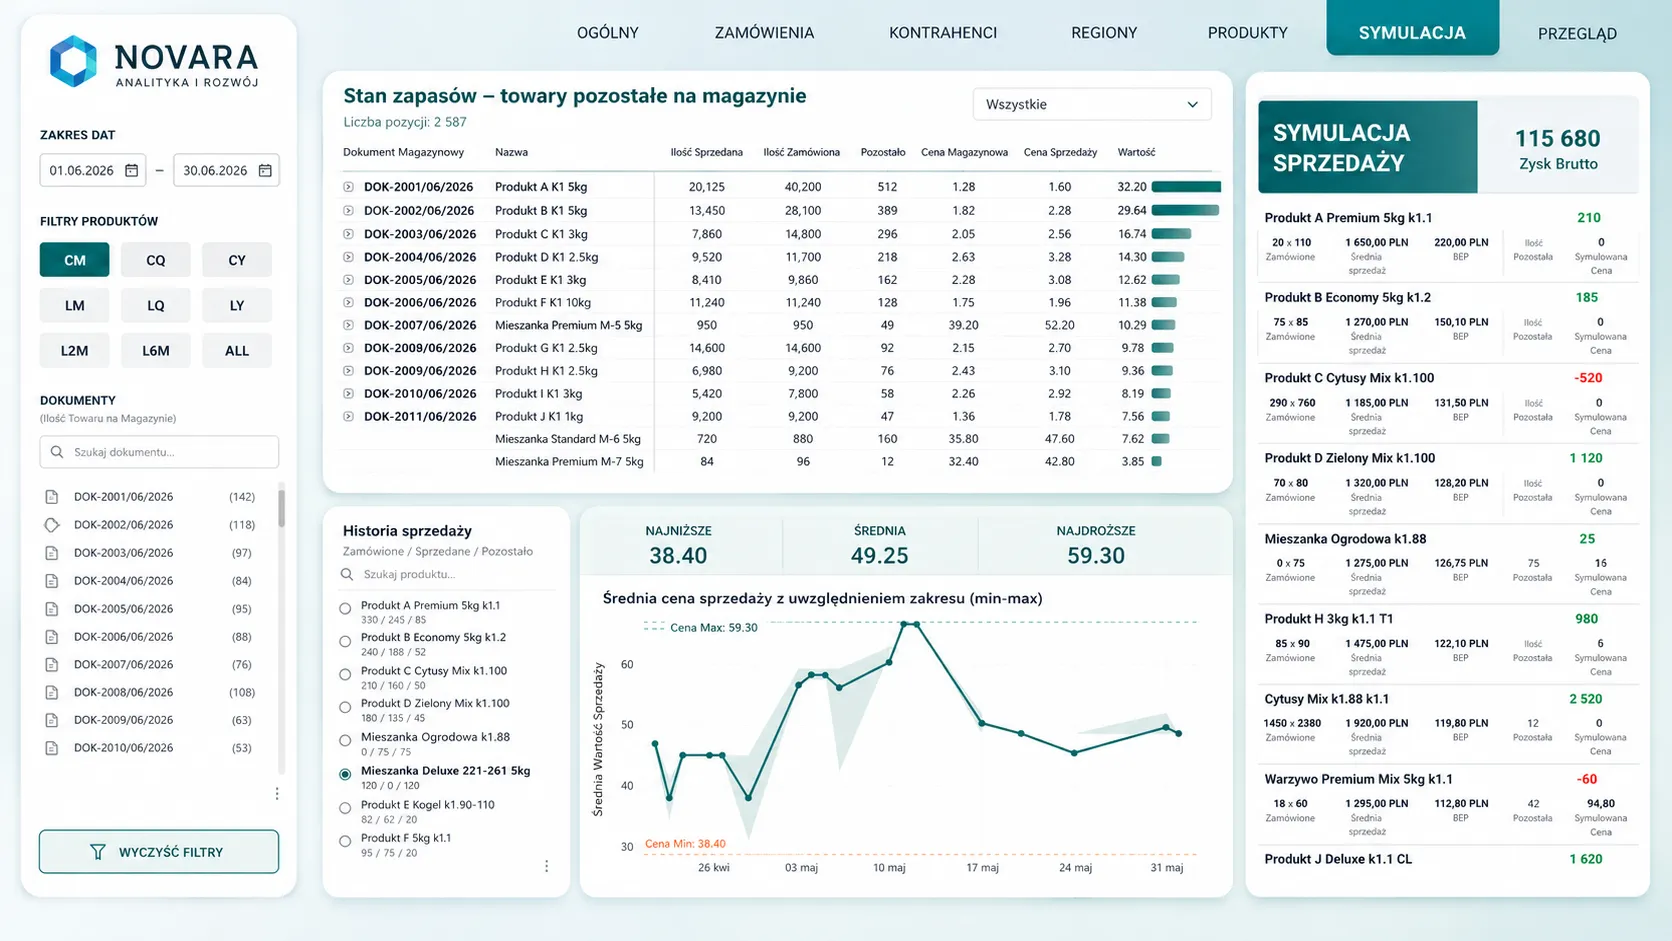The height and width of the screenshot is (941, 1672).
Task: Click document icon beside DOK-2006/06/2026 in the Dokumenty list
Action: click(x=52, y=637)
